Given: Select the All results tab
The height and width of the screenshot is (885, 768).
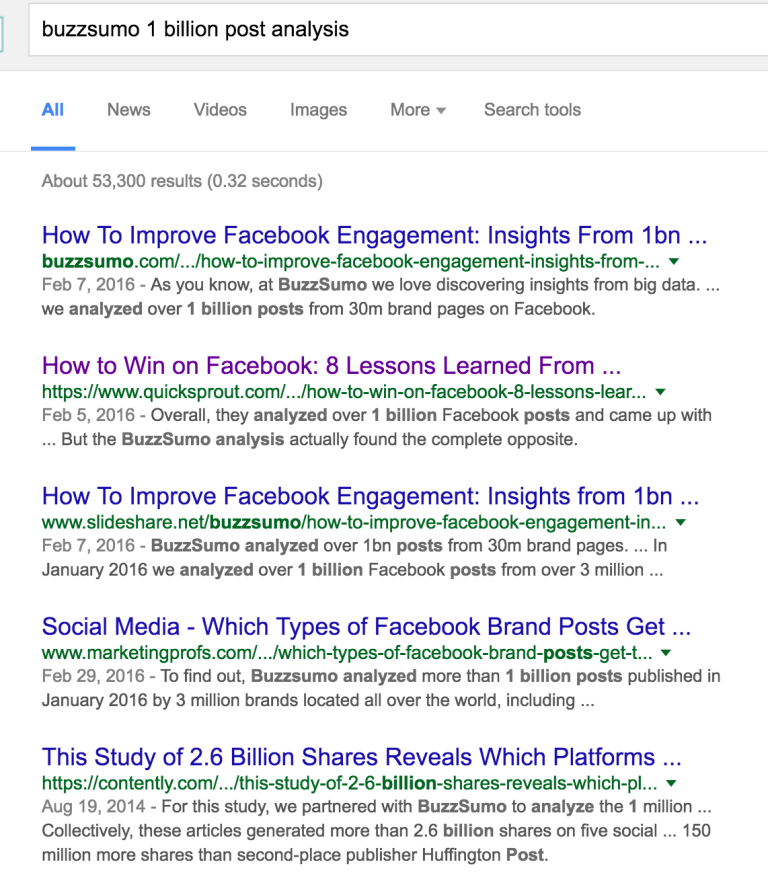Looking at the screenshot, I should tap(52, 110).
